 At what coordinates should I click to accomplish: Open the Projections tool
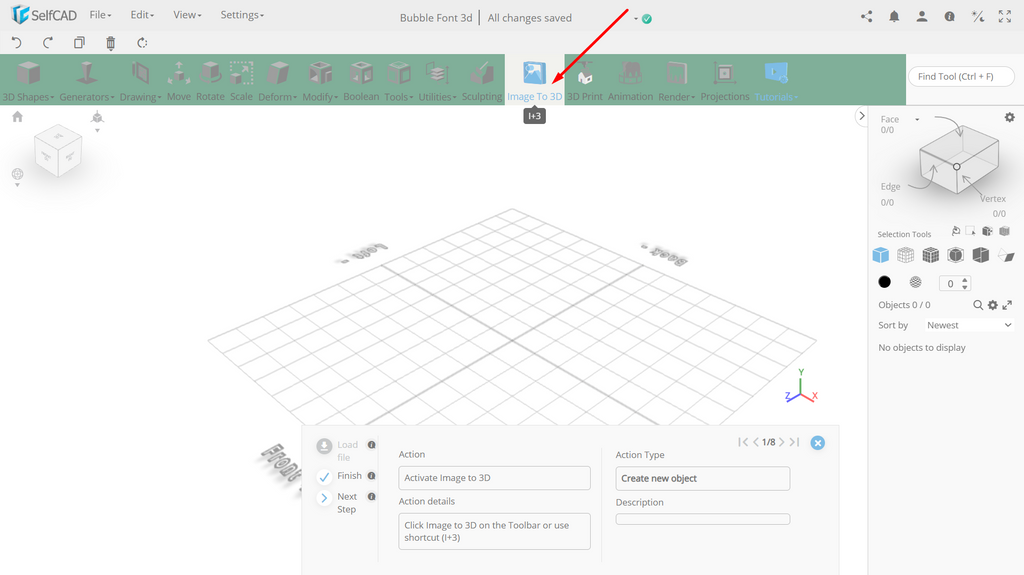[x=725, y=80]
